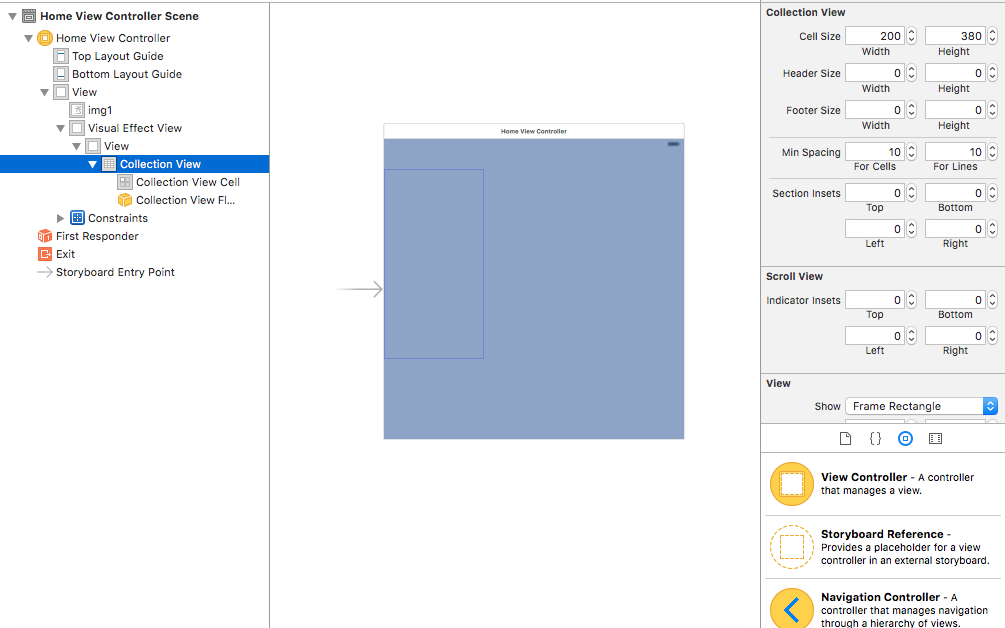The width and height of the screenshot is (1005, 628).
Task: Click the Navigation Controller library icon
Action: coord(791,608)
